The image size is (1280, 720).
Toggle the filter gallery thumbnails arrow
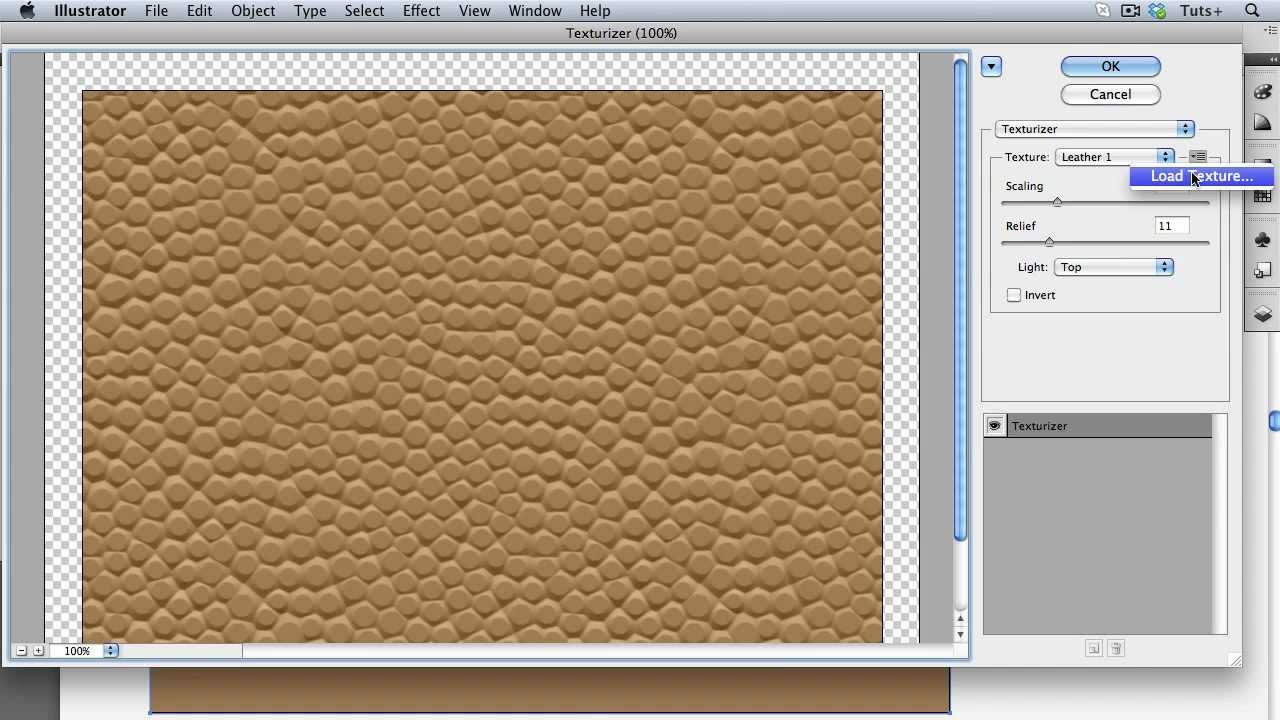991,67
